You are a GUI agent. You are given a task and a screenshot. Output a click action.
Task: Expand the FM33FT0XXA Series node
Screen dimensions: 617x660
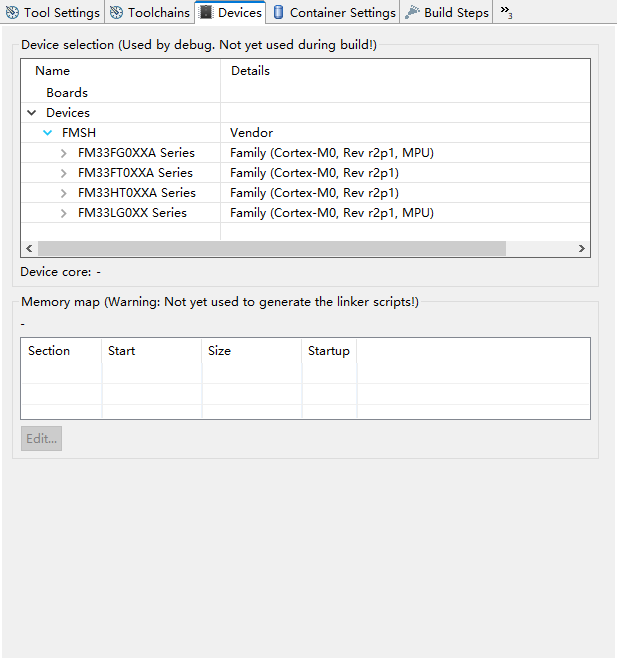coord(64,173)
